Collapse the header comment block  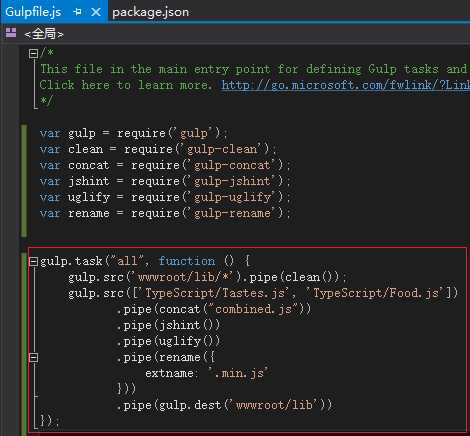click(33, 53)
